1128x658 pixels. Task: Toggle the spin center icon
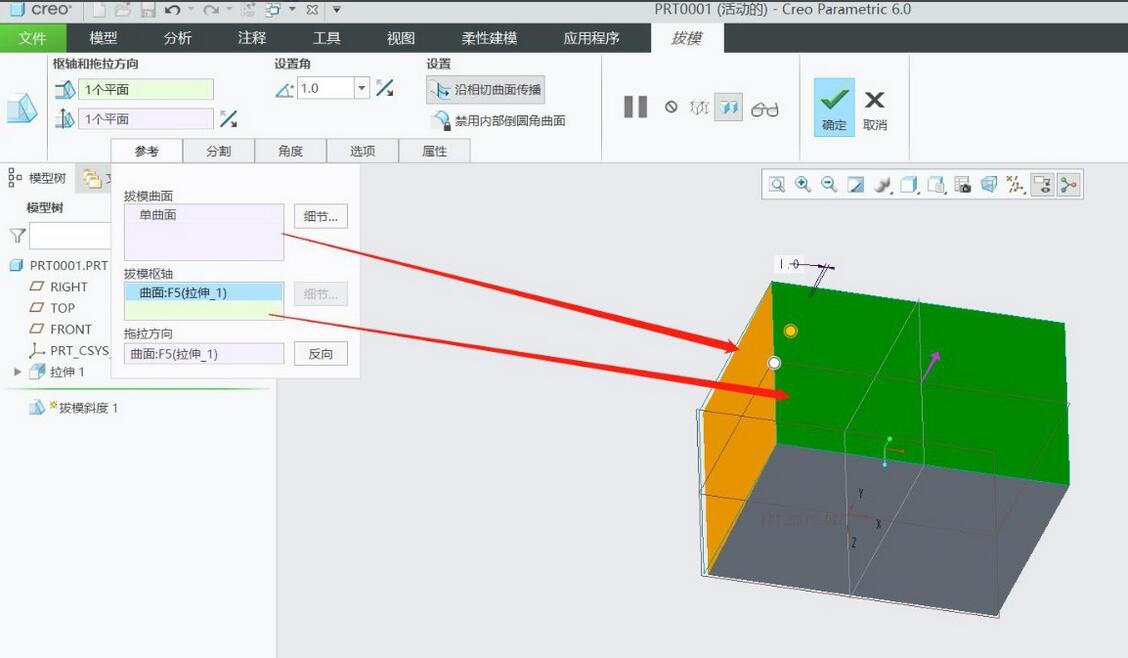(x=1069, y=185)
